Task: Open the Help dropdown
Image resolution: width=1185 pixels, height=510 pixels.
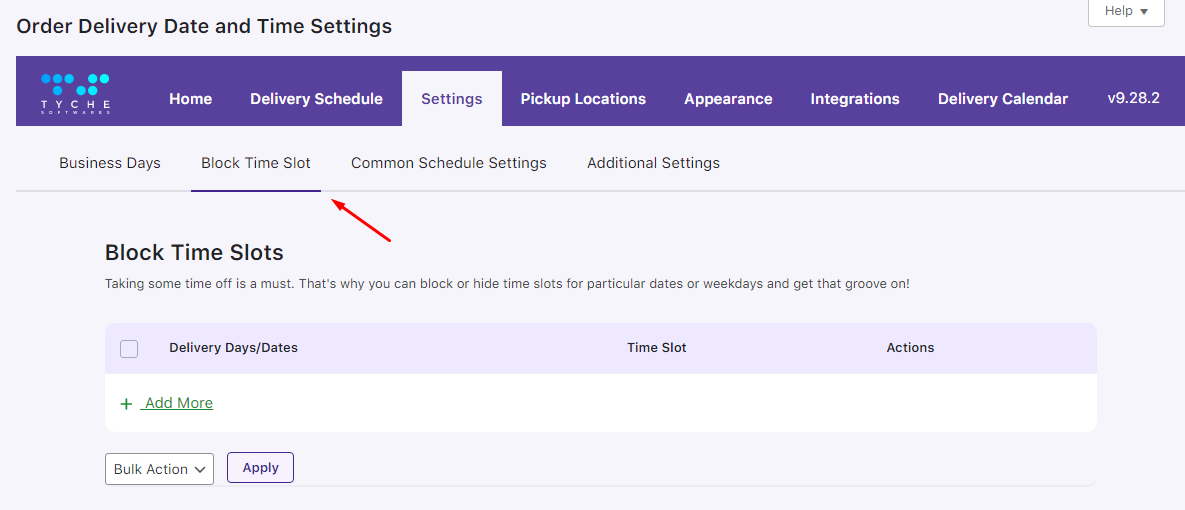Action: click(x=1126, y=11)
